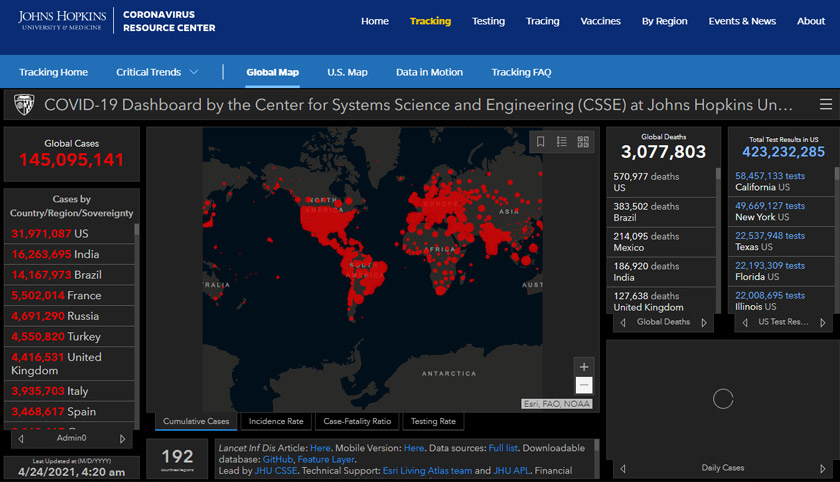Viewport: 840px width, 482px height.
Task: Go to next page after Global Deaths
Action: [x=703, y=323]
